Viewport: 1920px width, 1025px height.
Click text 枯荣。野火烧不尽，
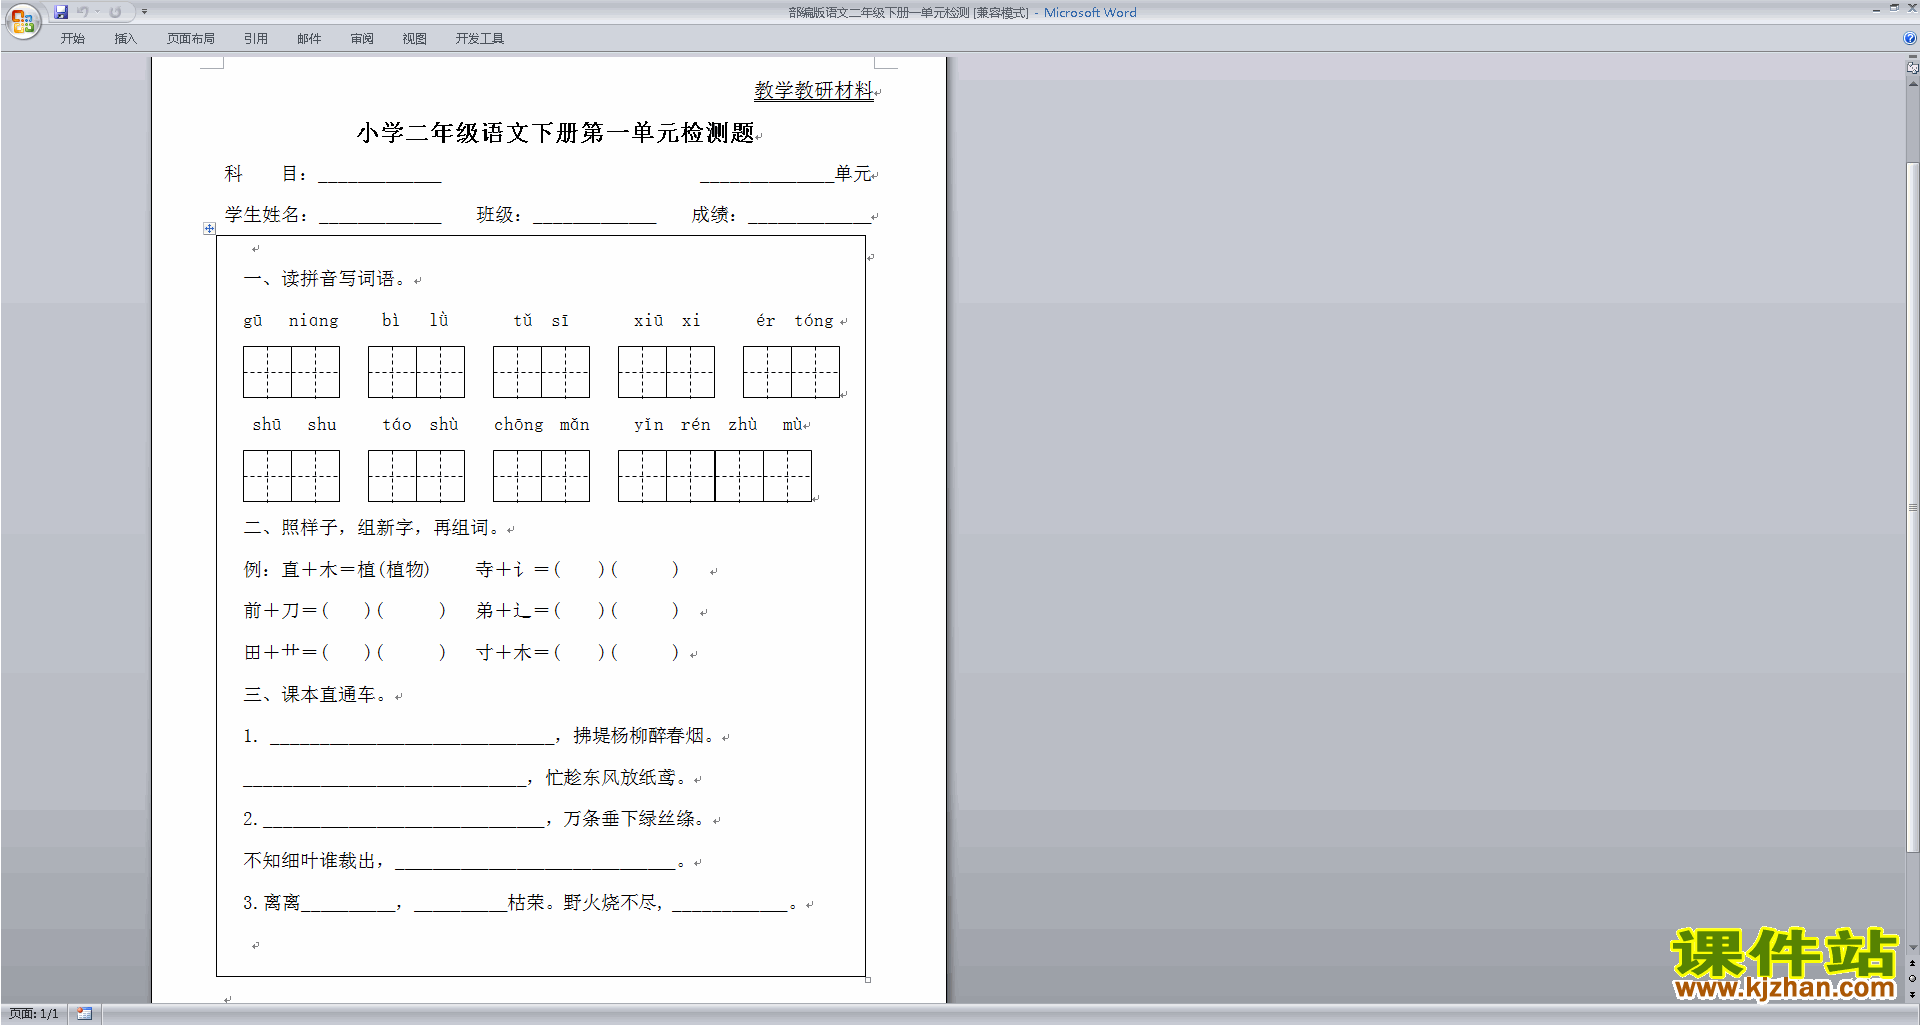[x=585, y=903]
